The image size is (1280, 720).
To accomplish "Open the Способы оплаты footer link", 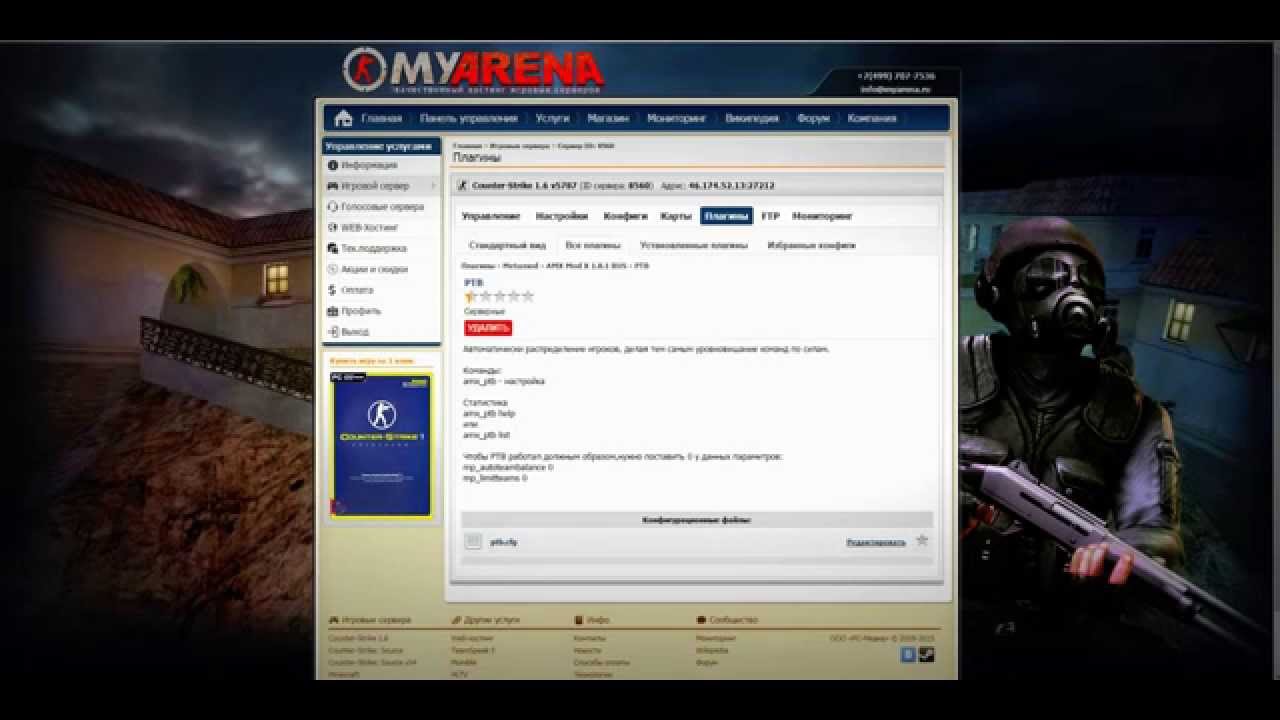I will [x=601, y=662].
